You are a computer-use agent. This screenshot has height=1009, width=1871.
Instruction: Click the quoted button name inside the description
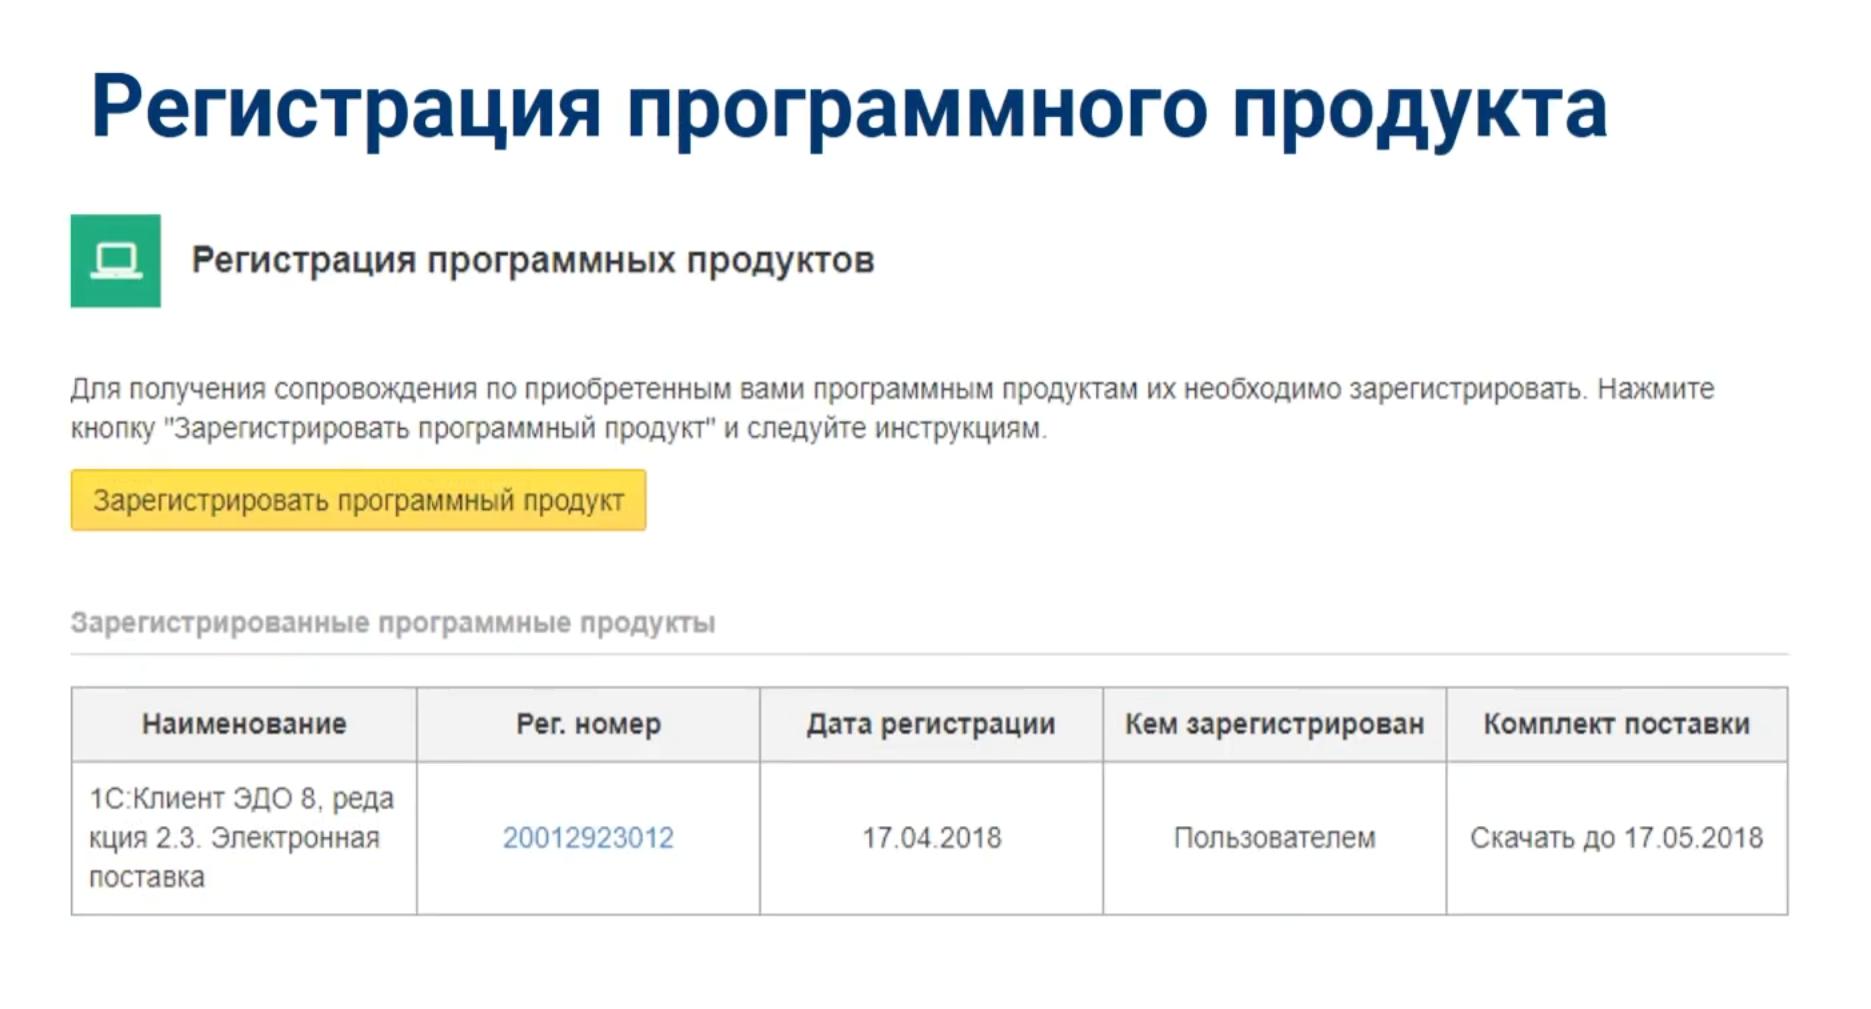point(440,429)
